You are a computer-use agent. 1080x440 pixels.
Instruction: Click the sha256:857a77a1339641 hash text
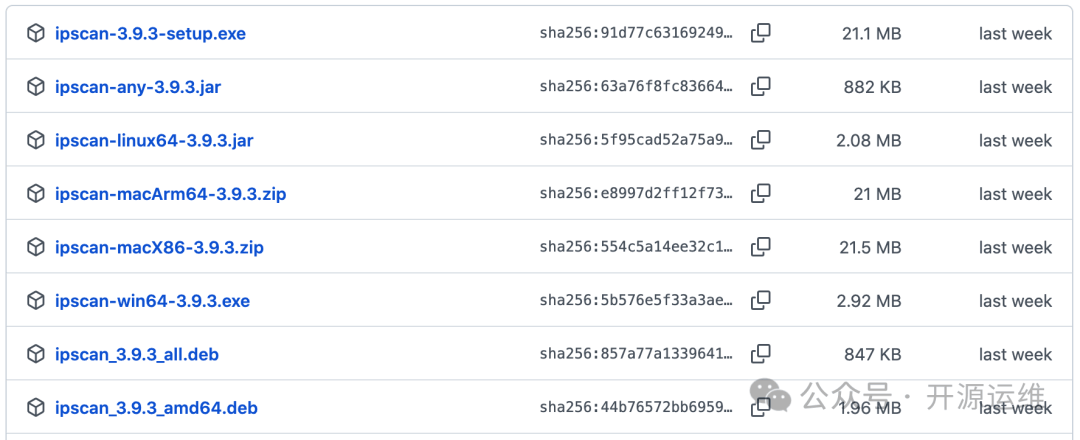pos(636,355)
